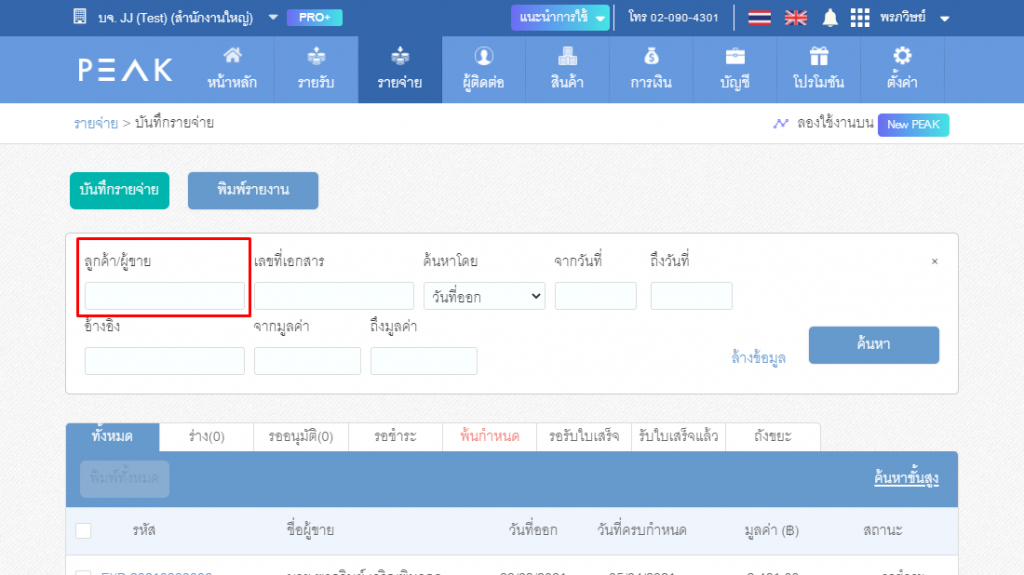Open the การเงิน finance menu
This screenshot has height=575, width=1024.
651,69
